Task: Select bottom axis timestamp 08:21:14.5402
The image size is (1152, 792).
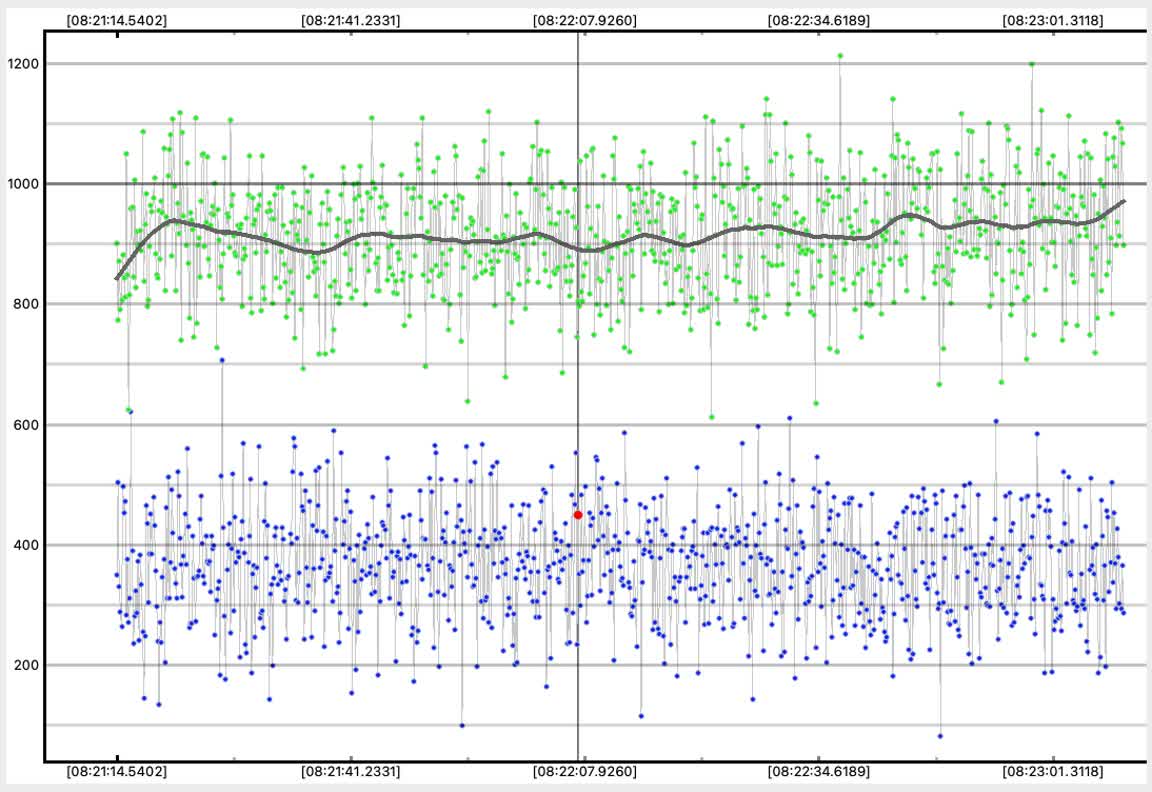Action: 117,772
